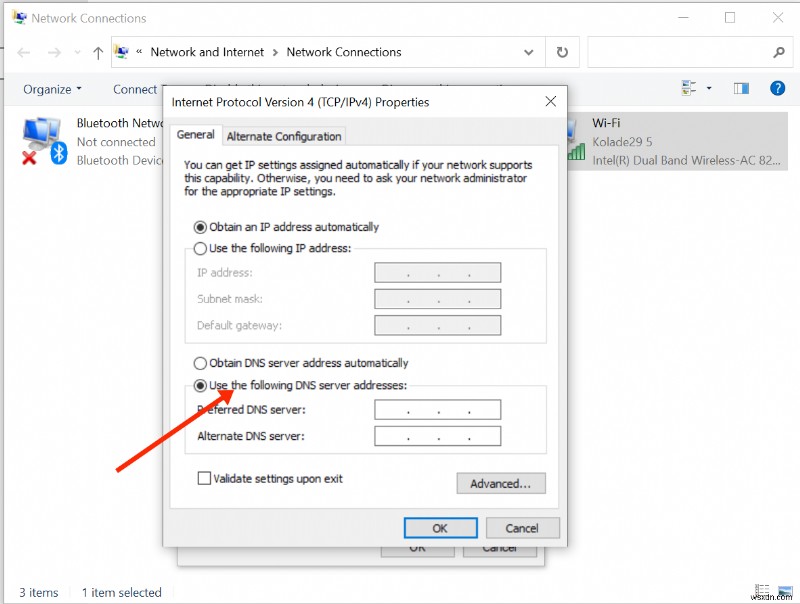The width and height of the screenshot is (800, 604).
Task: Select Obtain DNS server address automatically
Action: [200, 363]
